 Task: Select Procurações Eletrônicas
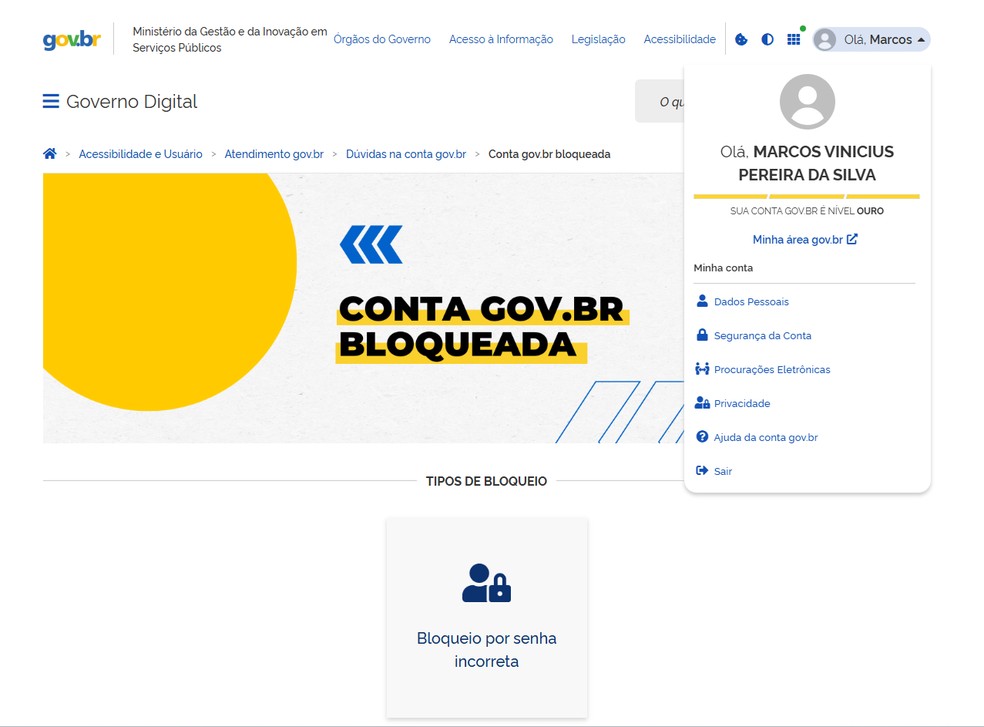click(772, 369)
